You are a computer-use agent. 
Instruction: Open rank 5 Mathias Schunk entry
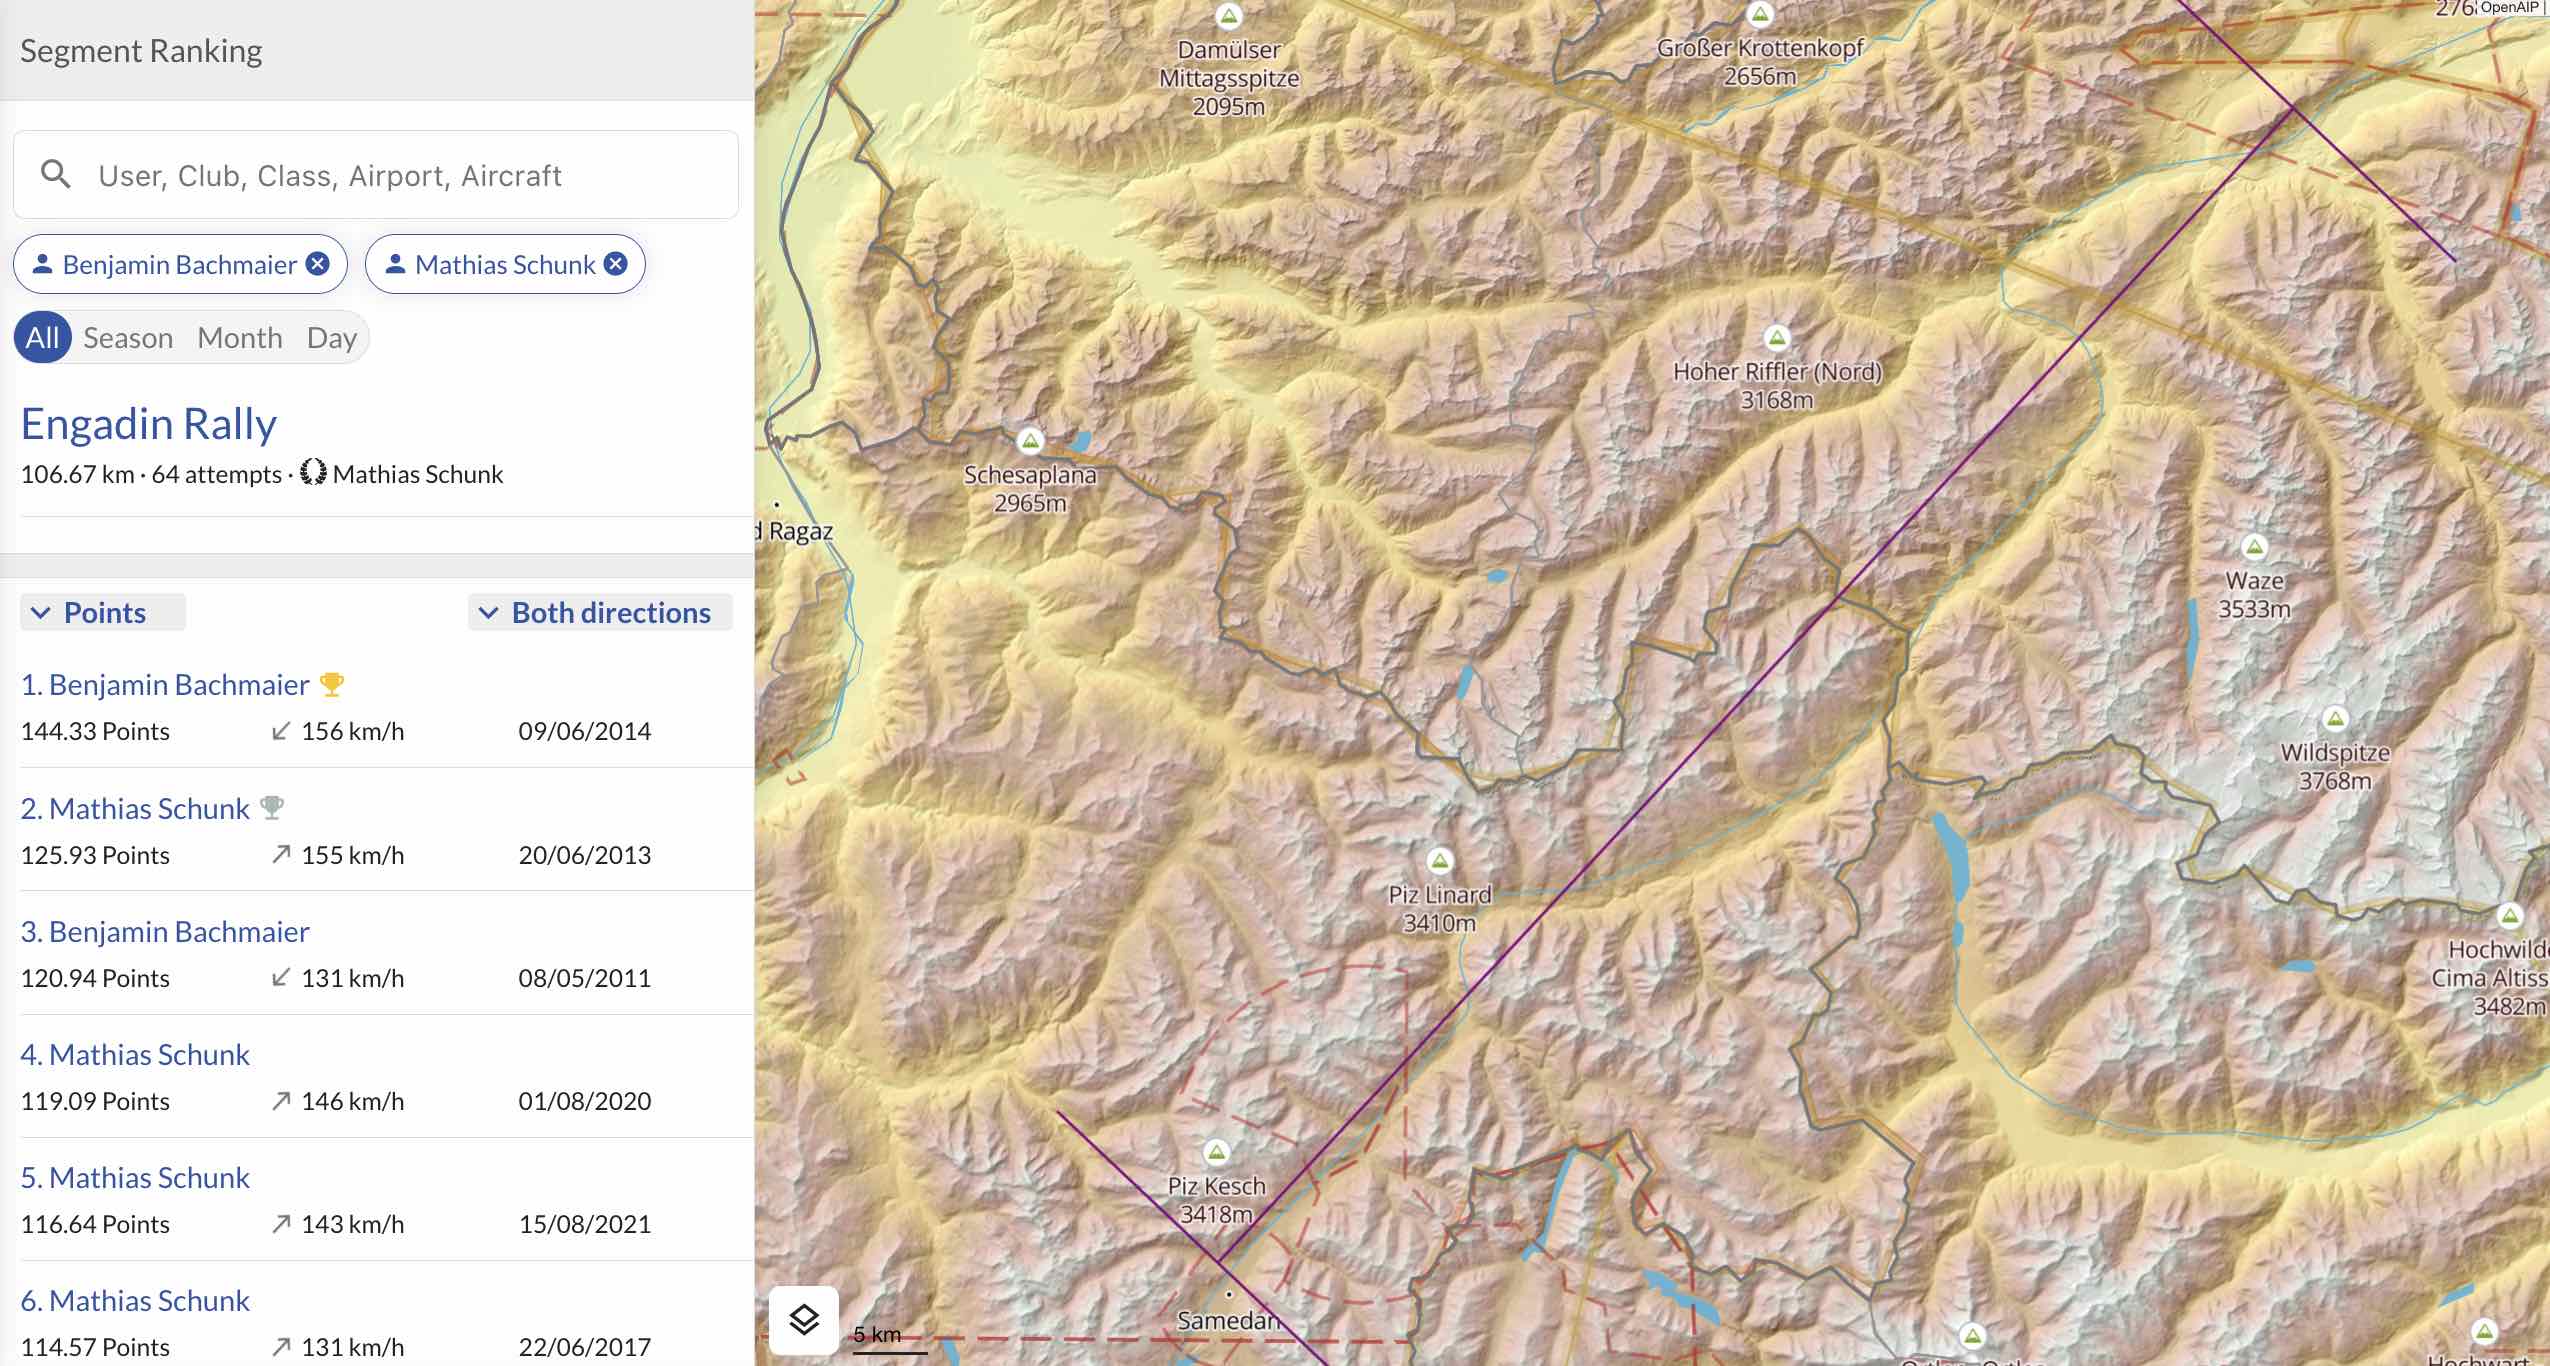135,1177
